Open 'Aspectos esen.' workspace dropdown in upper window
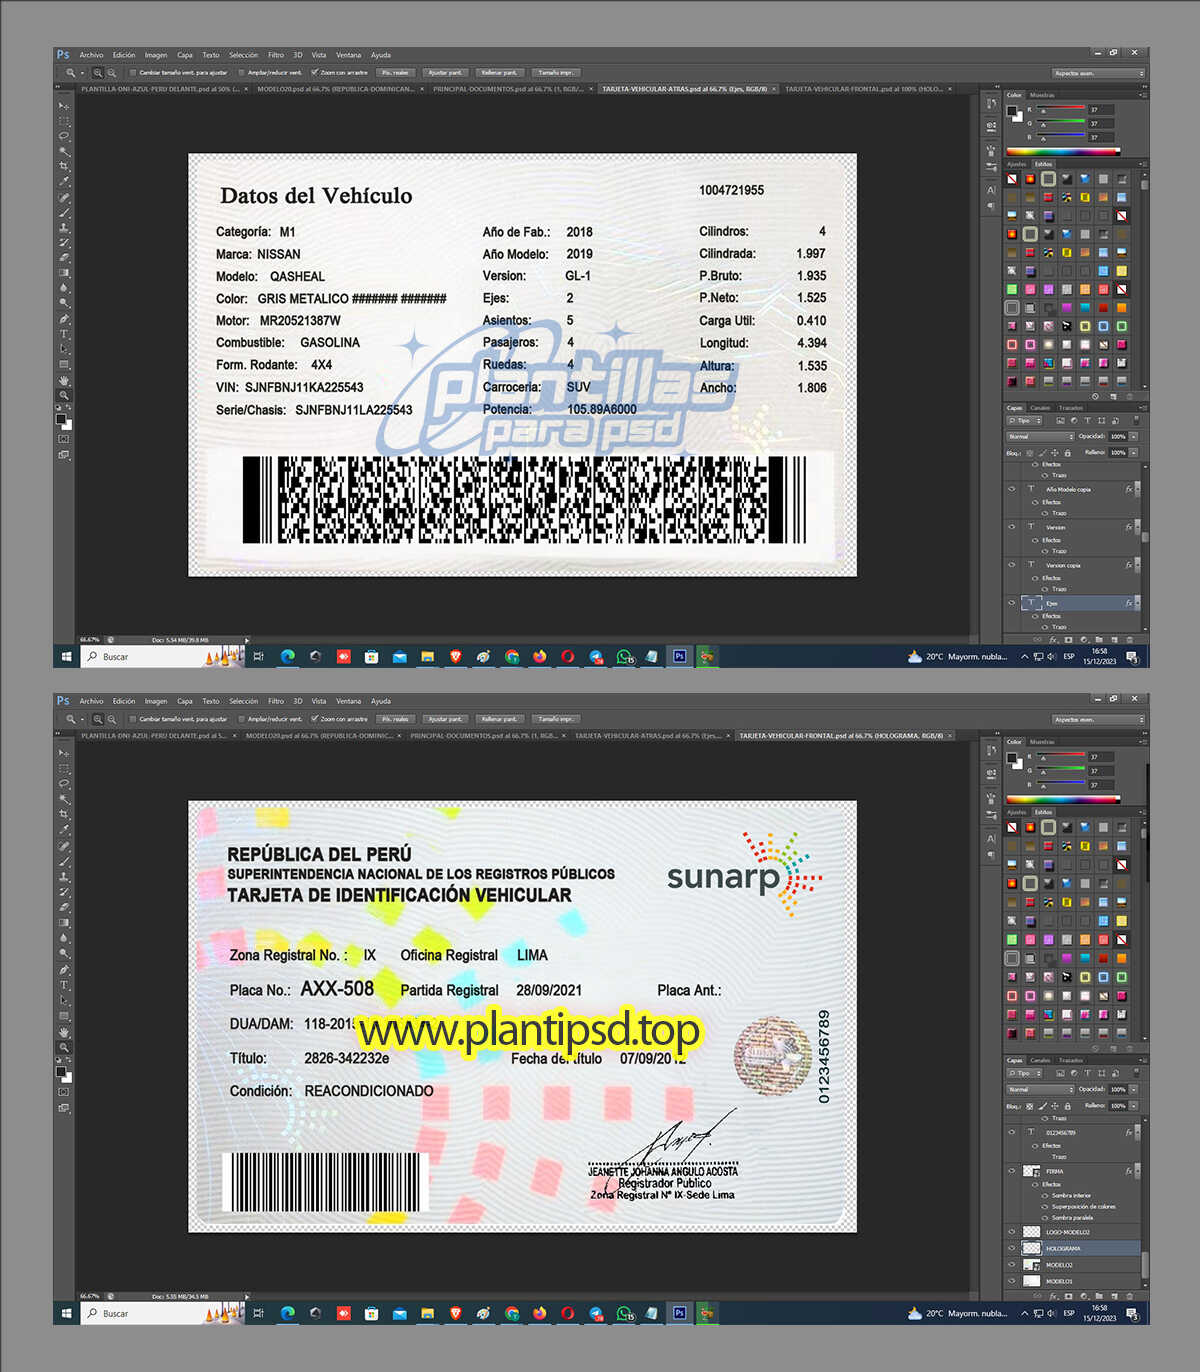The height and width of the screenshot is (1372, 1200). pyautogui.click(x=1098, y=73)
